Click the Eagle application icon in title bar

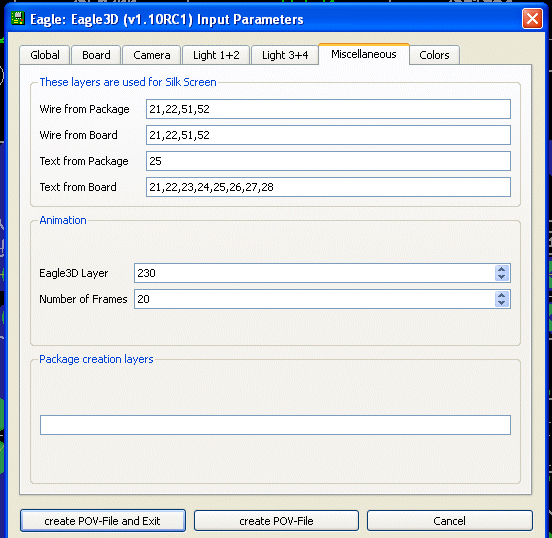click(x=18, y=19)
